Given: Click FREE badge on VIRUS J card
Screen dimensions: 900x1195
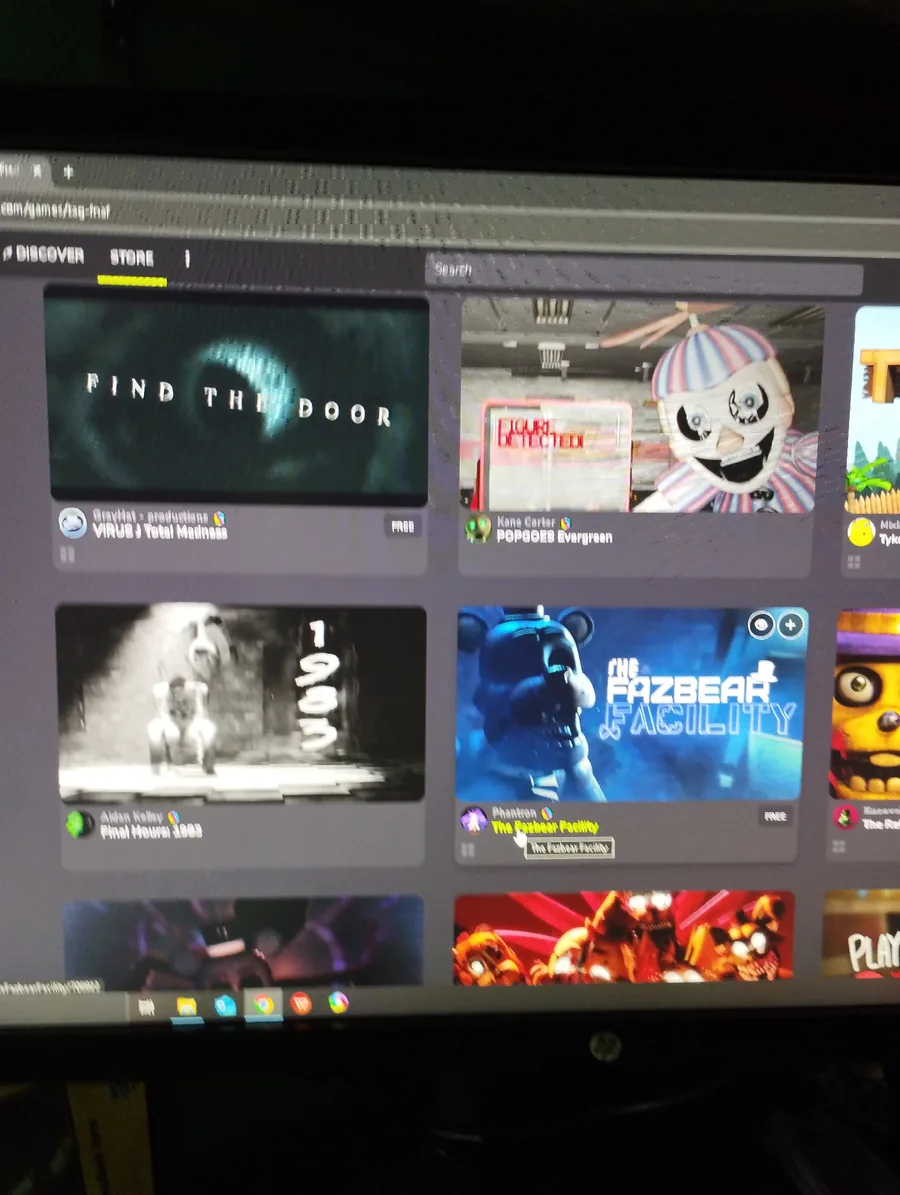Looking at the screenshot, I should pos(402,527).
